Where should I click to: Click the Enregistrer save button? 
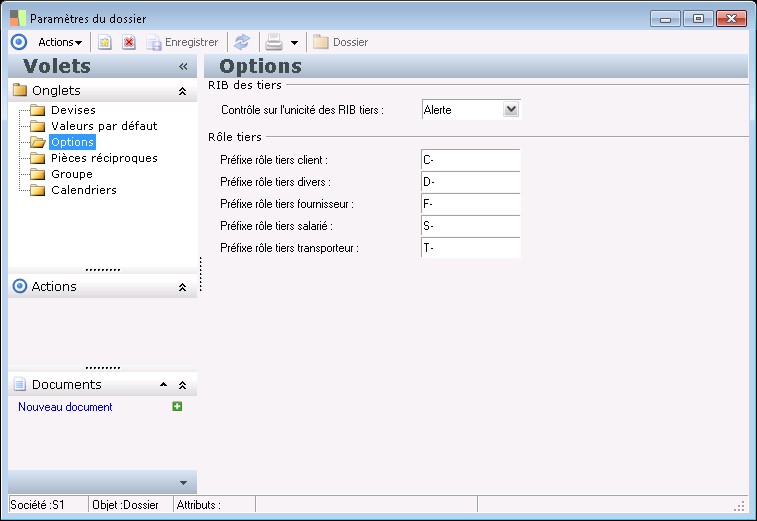182,42
